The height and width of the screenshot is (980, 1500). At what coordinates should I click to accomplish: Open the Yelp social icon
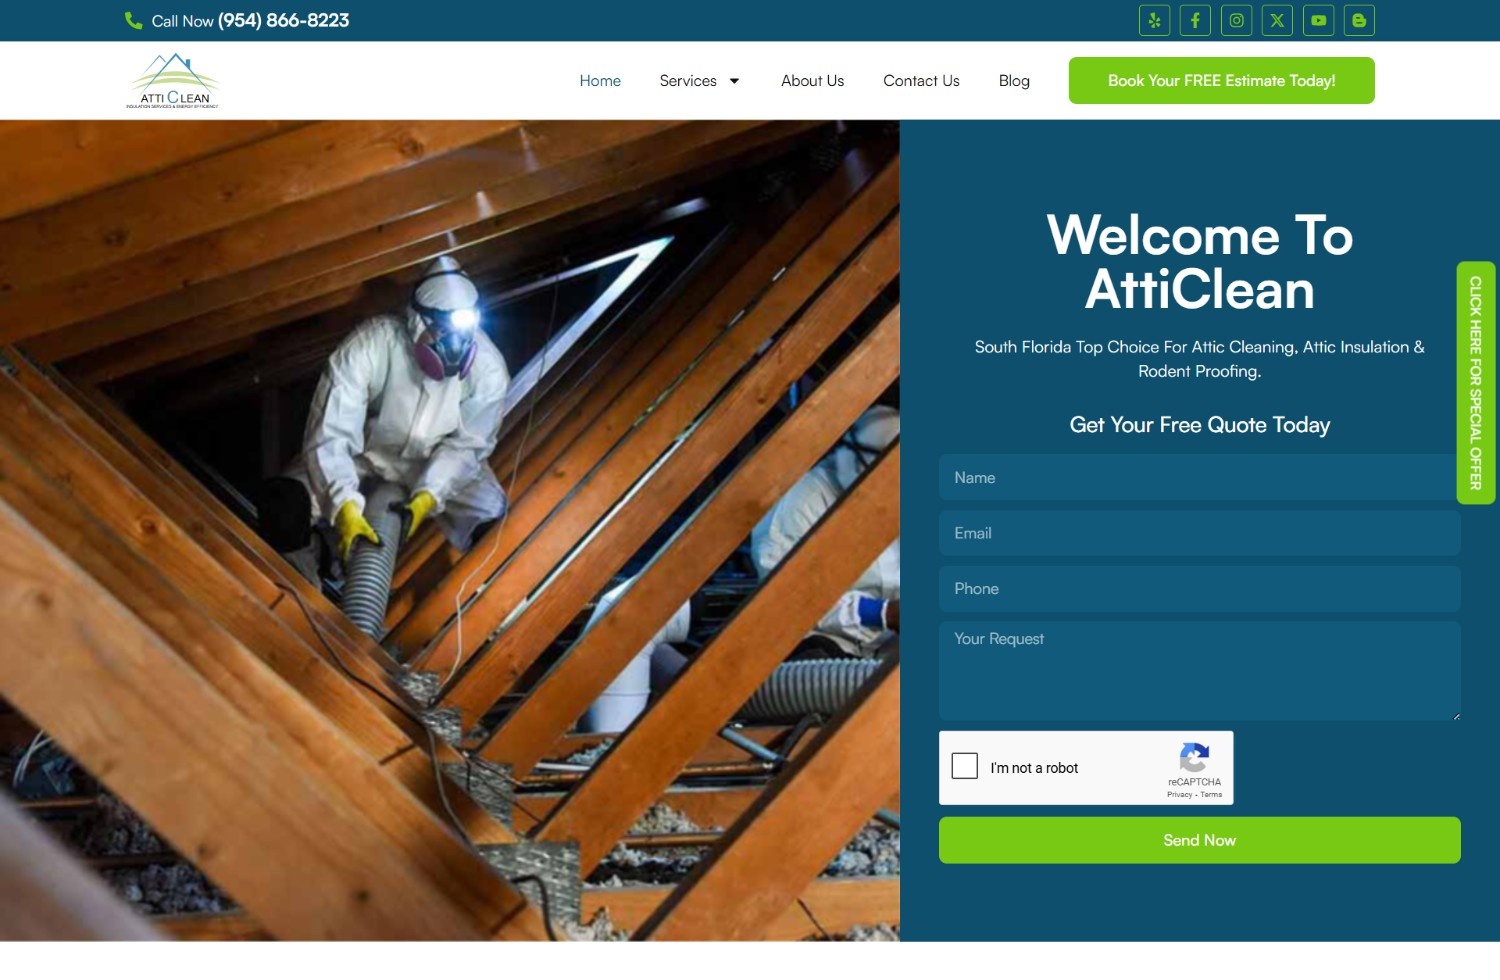(1154, 20)
